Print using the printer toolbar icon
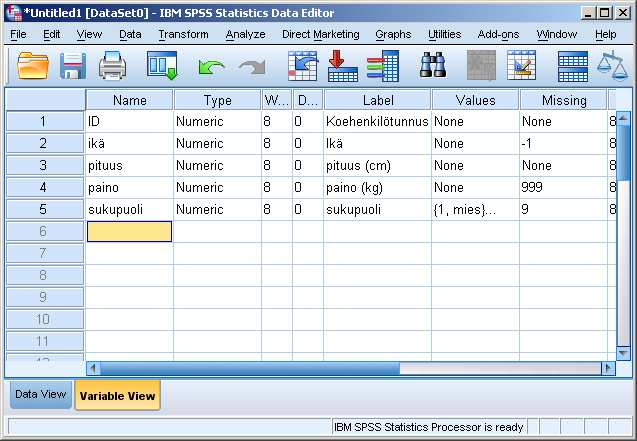The height and width of the screenshot is (441, 637). click(x=113, y=65)
